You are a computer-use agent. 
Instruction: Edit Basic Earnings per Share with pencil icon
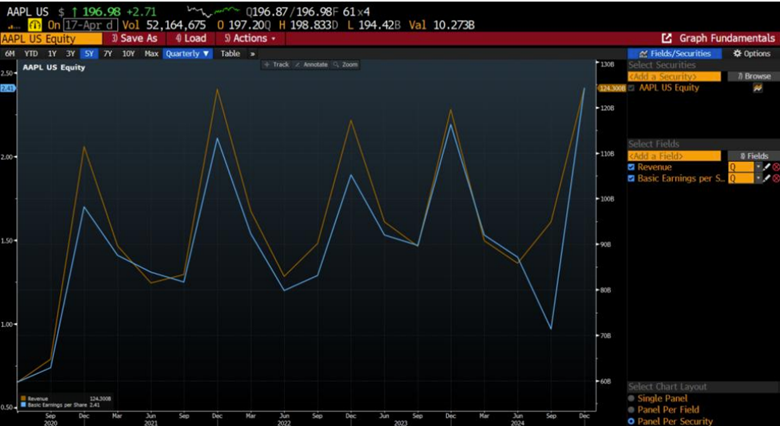tap(767, 178)
